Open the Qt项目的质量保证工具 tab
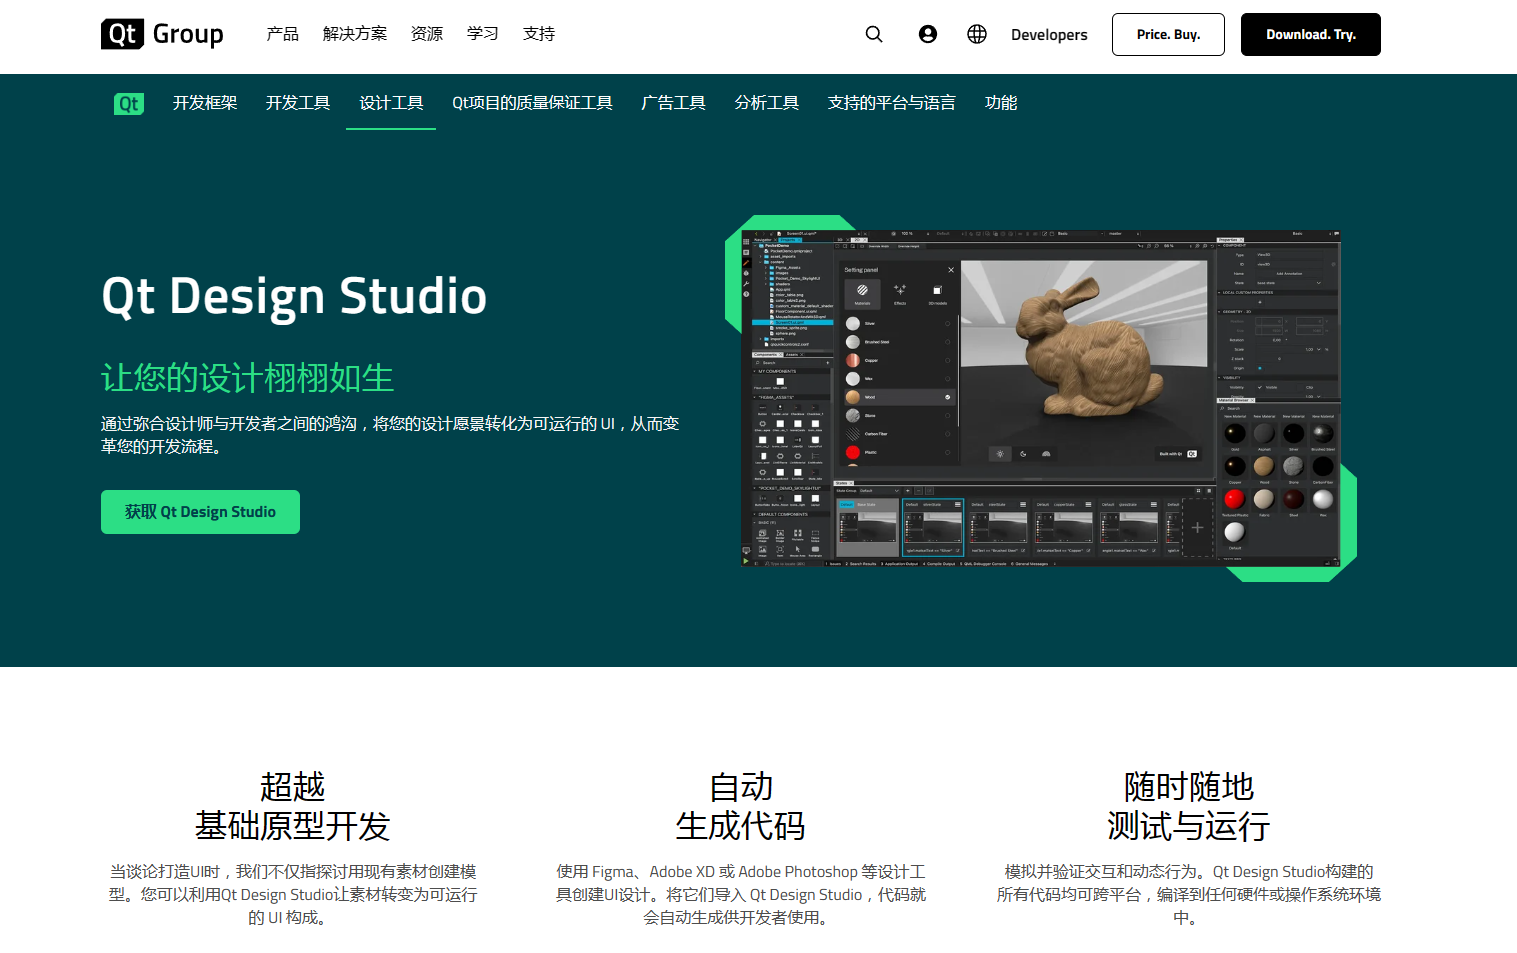The image size is (1517, 953). pos(532,103)
